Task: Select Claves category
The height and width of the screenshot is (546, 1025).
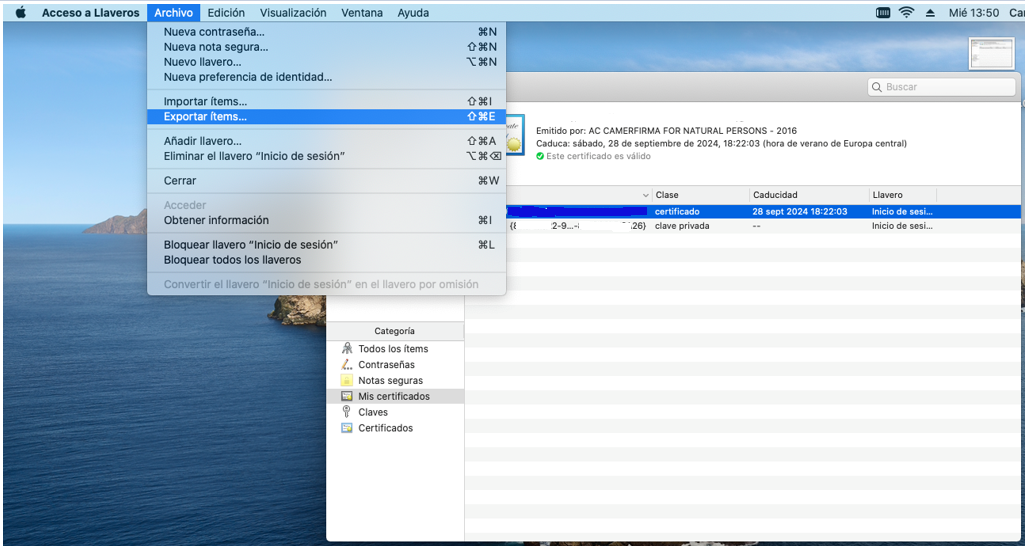Action: click(395, 412)
